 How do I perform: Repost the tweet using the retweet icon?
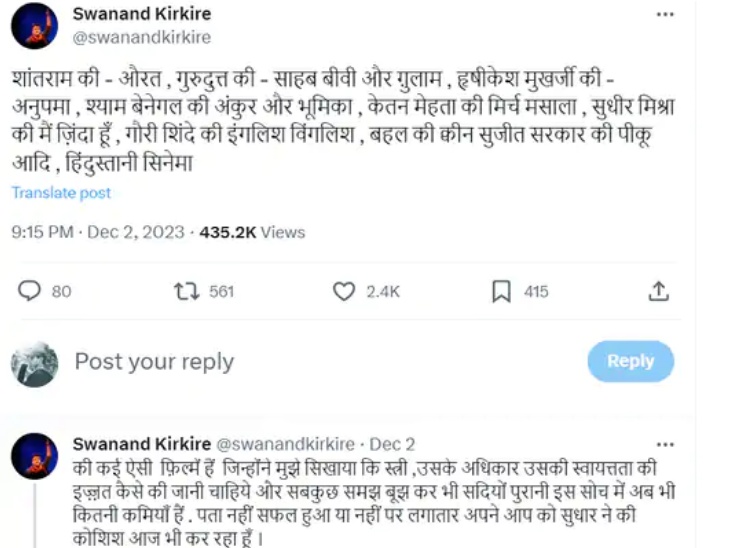(186, 291)
